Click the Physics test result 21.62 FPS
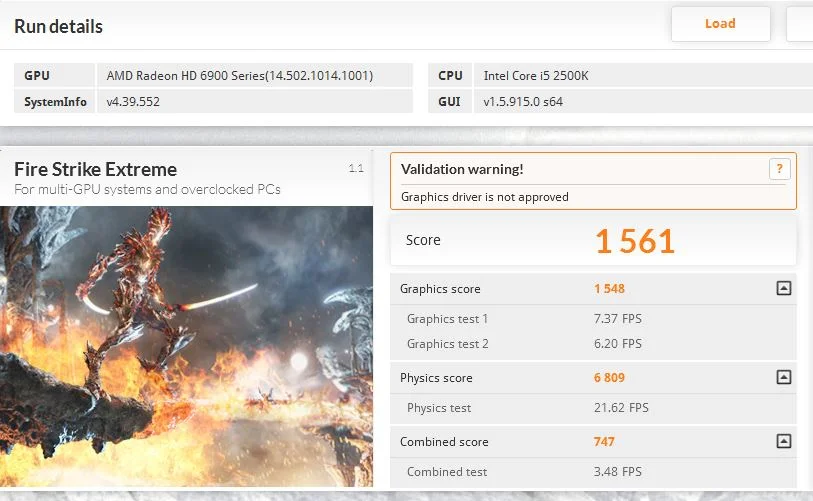813x501 pixels. 621,408
